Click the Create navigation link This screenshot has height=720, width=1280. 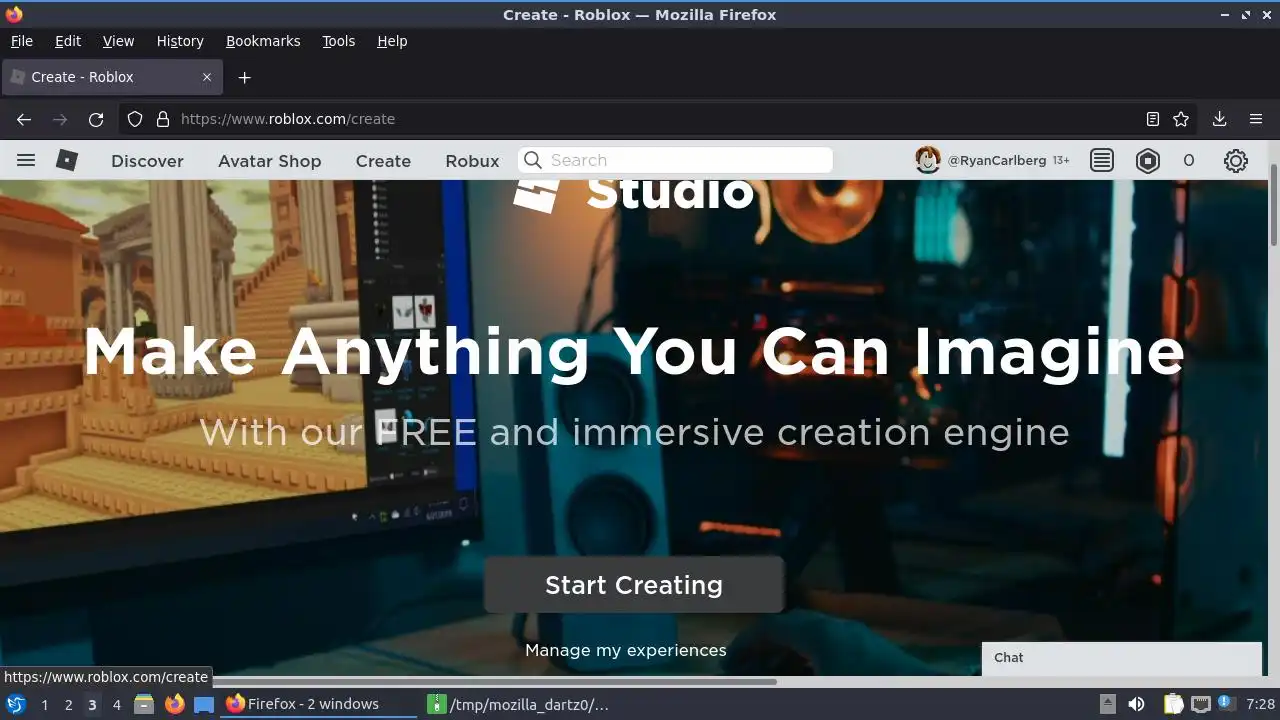tap(383, 161)
